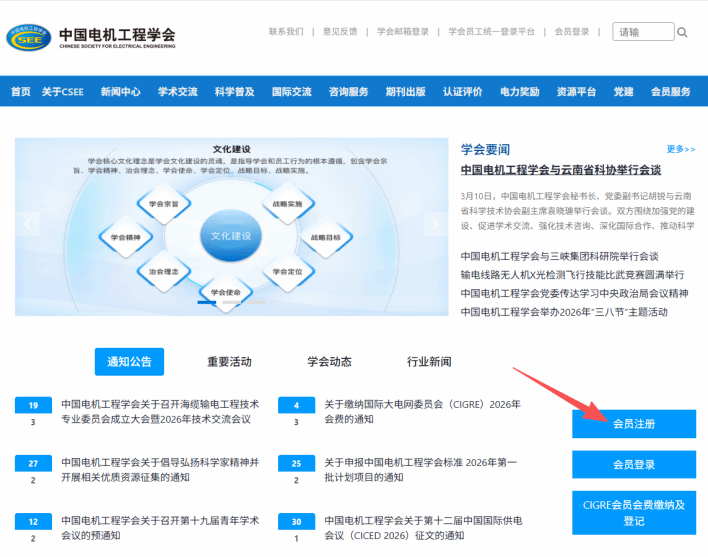Click the 联系我们 link in header

pos(285,32)
